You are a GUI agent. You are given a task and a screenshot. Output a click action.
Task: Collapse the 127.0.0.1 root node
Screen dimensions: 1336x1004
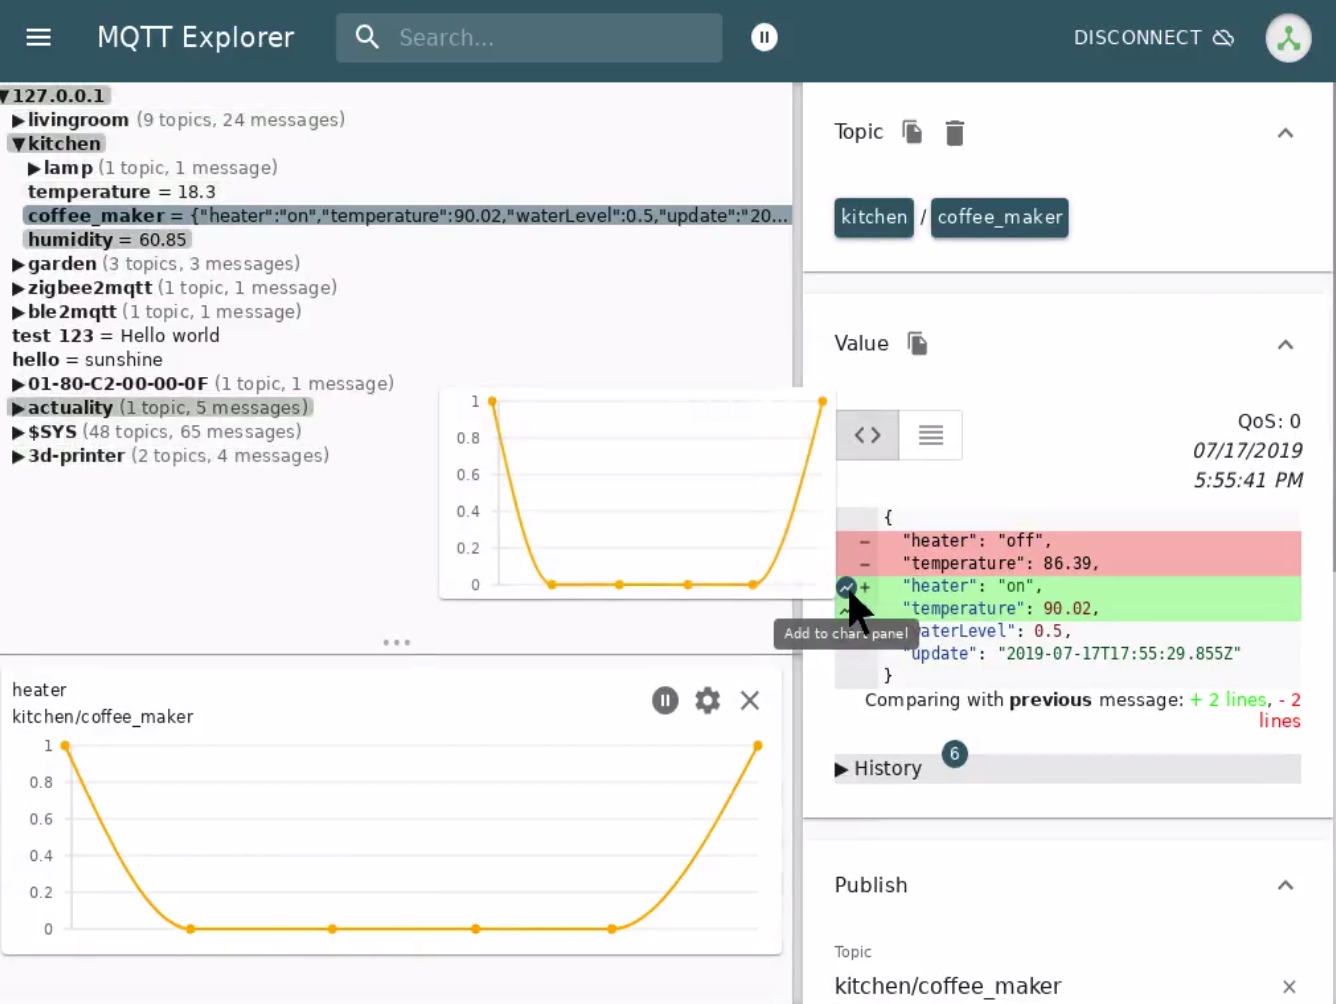pos(5,96)
